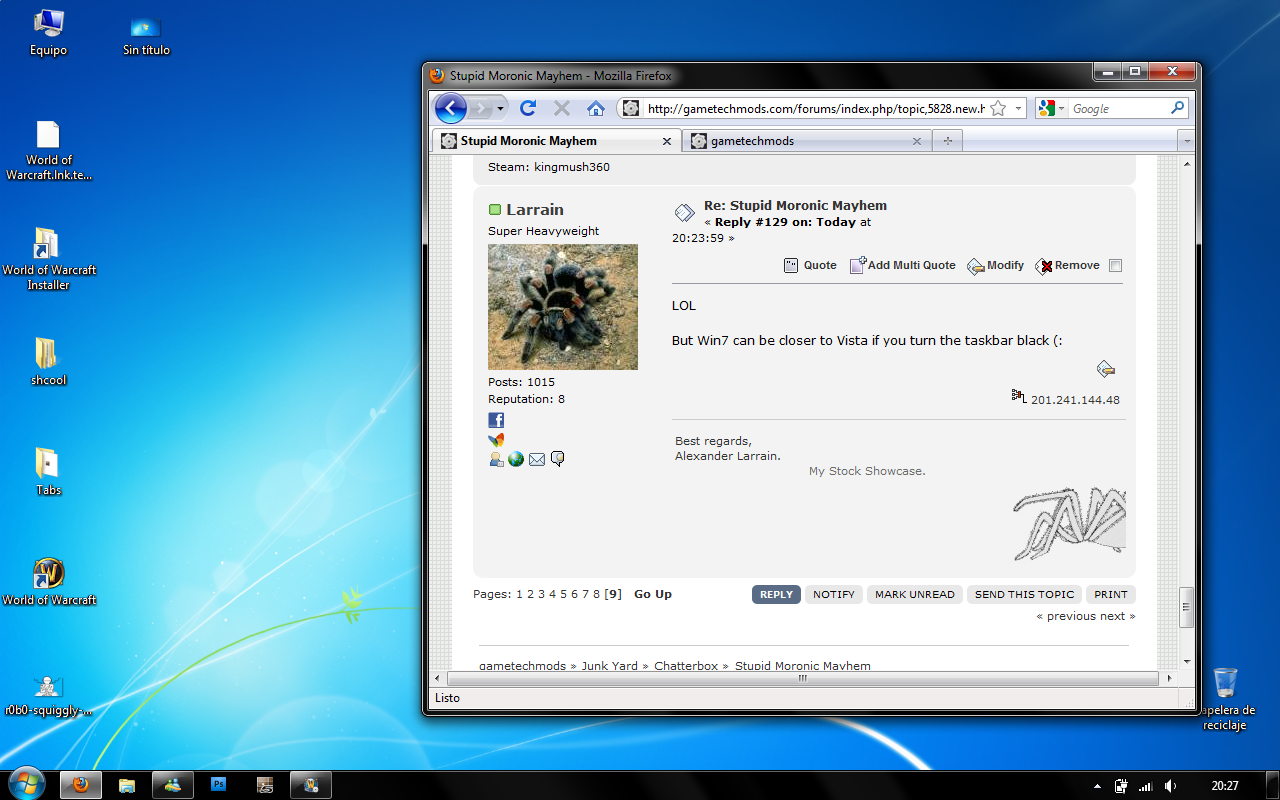The width and height of the screenshot is (1280, 800).
Task: Open the Chatterbox breadcrumb link
Action: (x=686, y=665)
